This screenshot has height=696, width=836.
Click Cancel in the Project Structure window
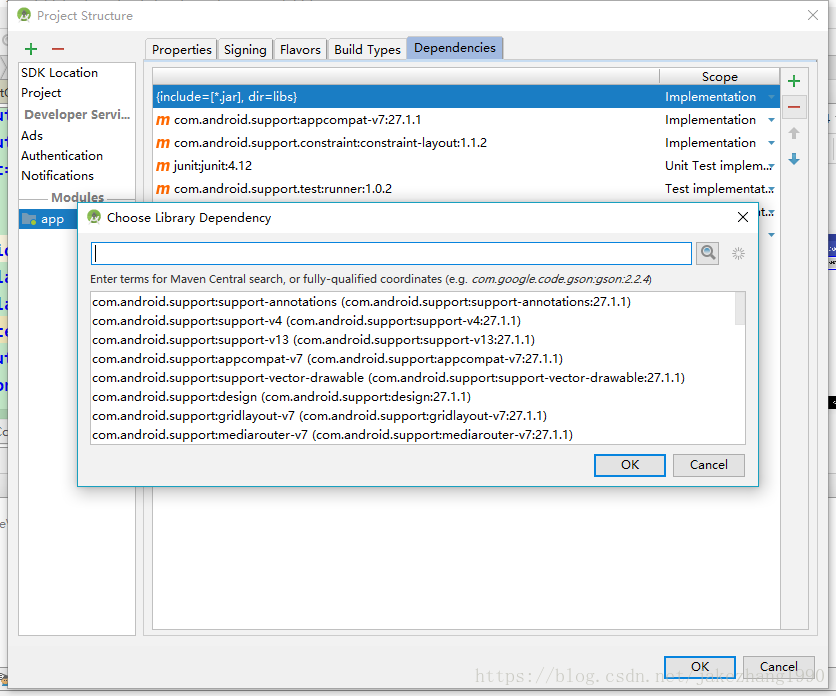(x=778, y=667)
